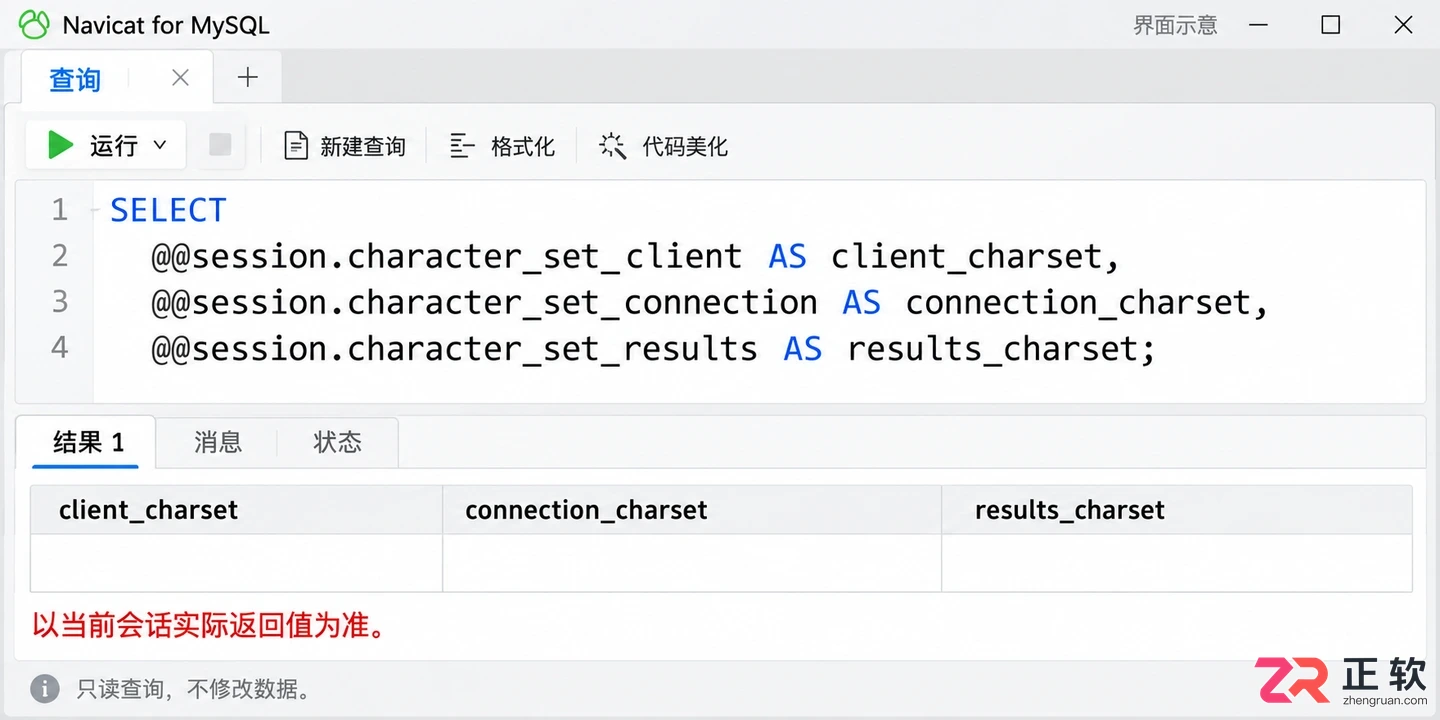Click line number 4 in the gutter
Viewport: 1440px width, 720px height.
coord(60,348)
